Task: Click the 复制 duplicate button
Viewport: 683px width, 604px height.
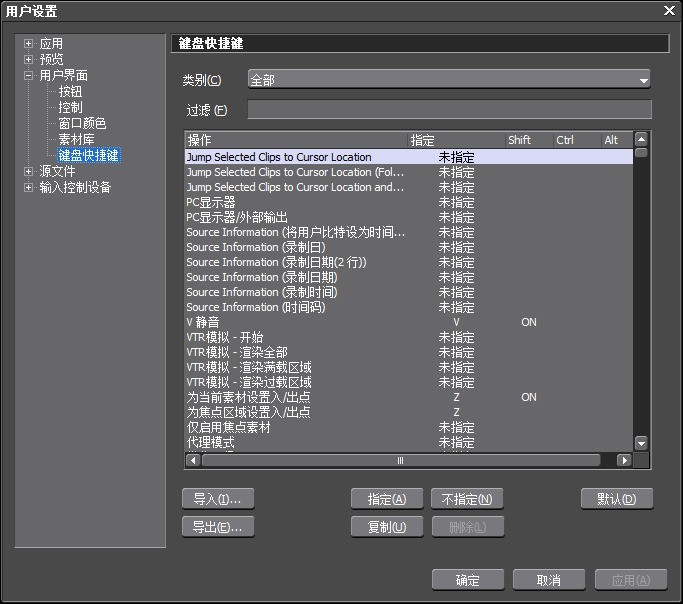Action: pyautogui.click(x=387, y=527)
